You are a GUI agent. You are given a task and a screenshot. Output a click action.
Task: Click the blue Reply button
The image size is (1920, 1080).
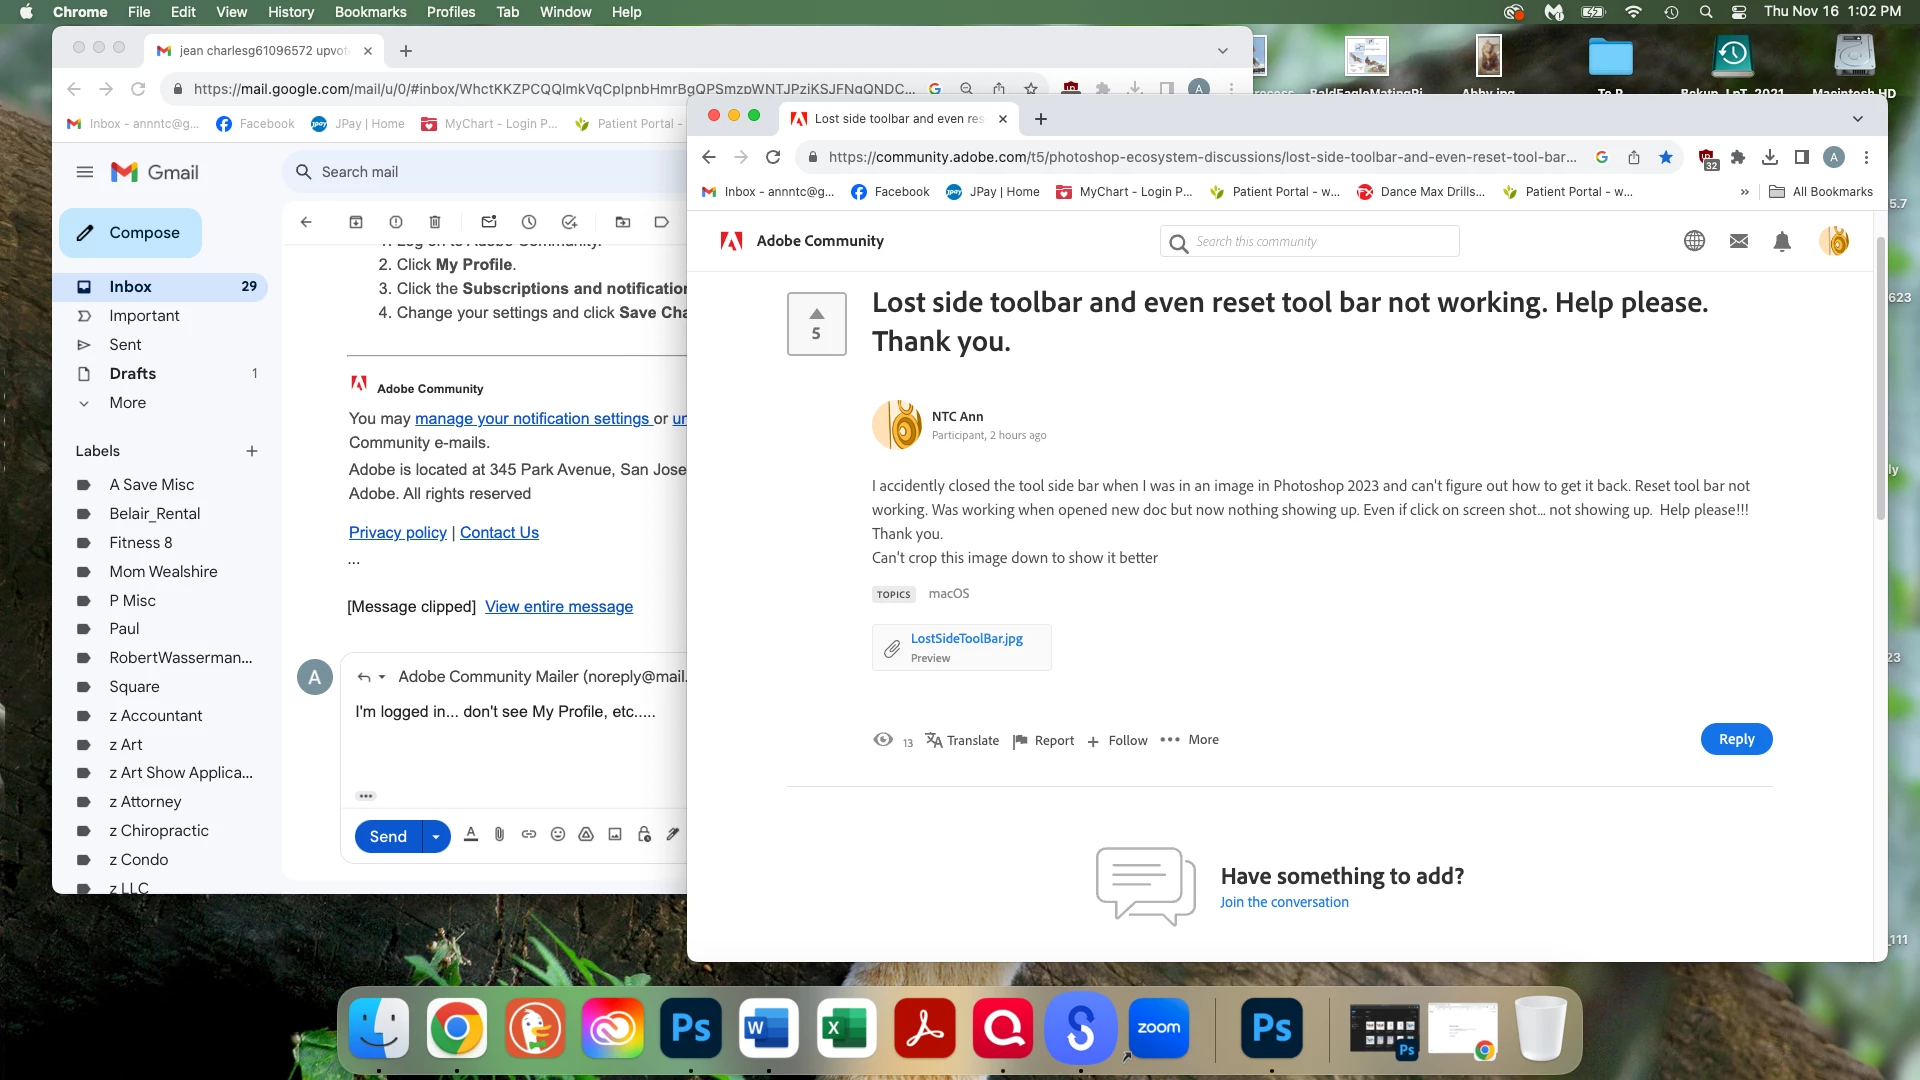coord(1736,739)
